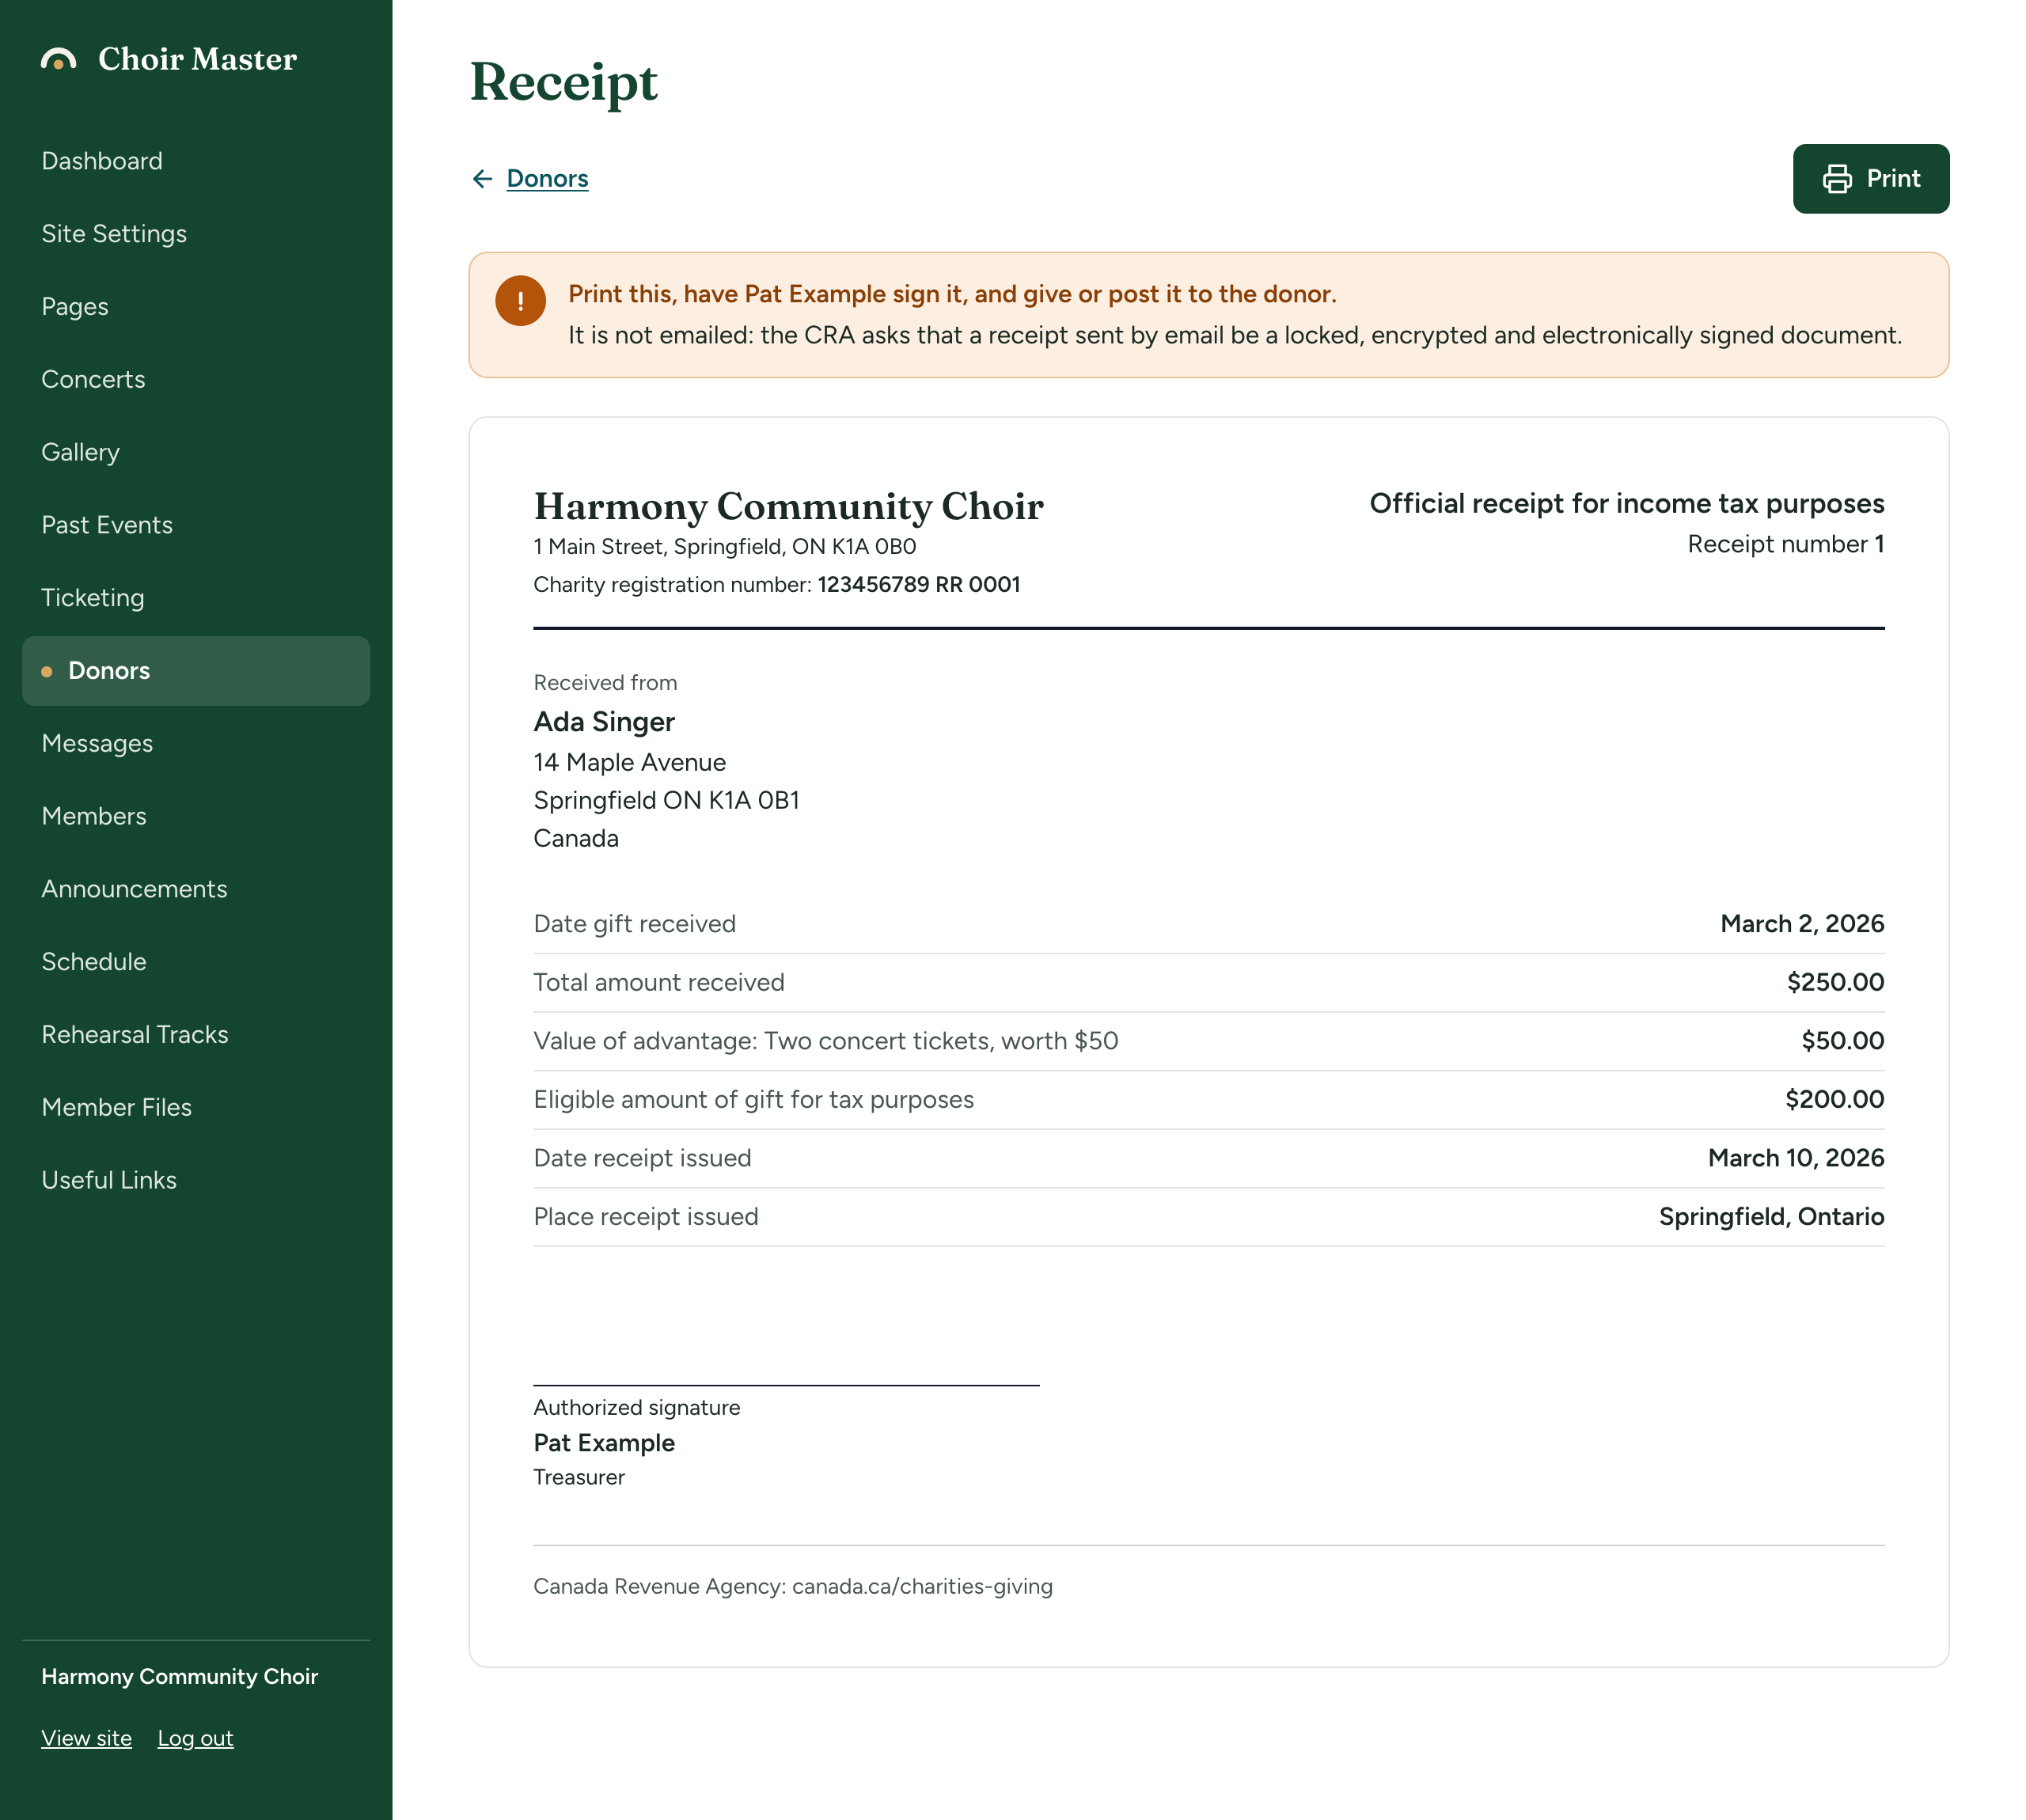
Task: Click the orange exclamation alert icon
Action: 520,300
